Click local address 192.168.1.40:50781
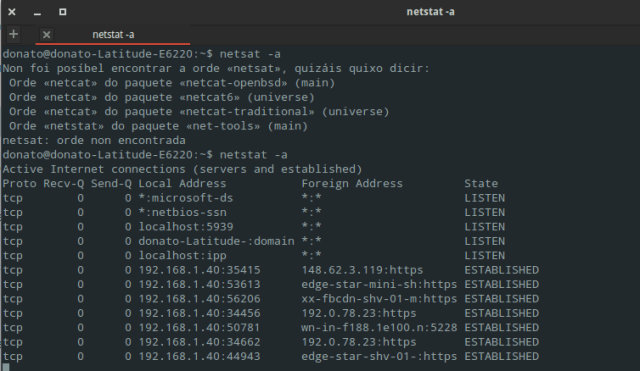This screenshot has height=371, width=640. [199, 327]
